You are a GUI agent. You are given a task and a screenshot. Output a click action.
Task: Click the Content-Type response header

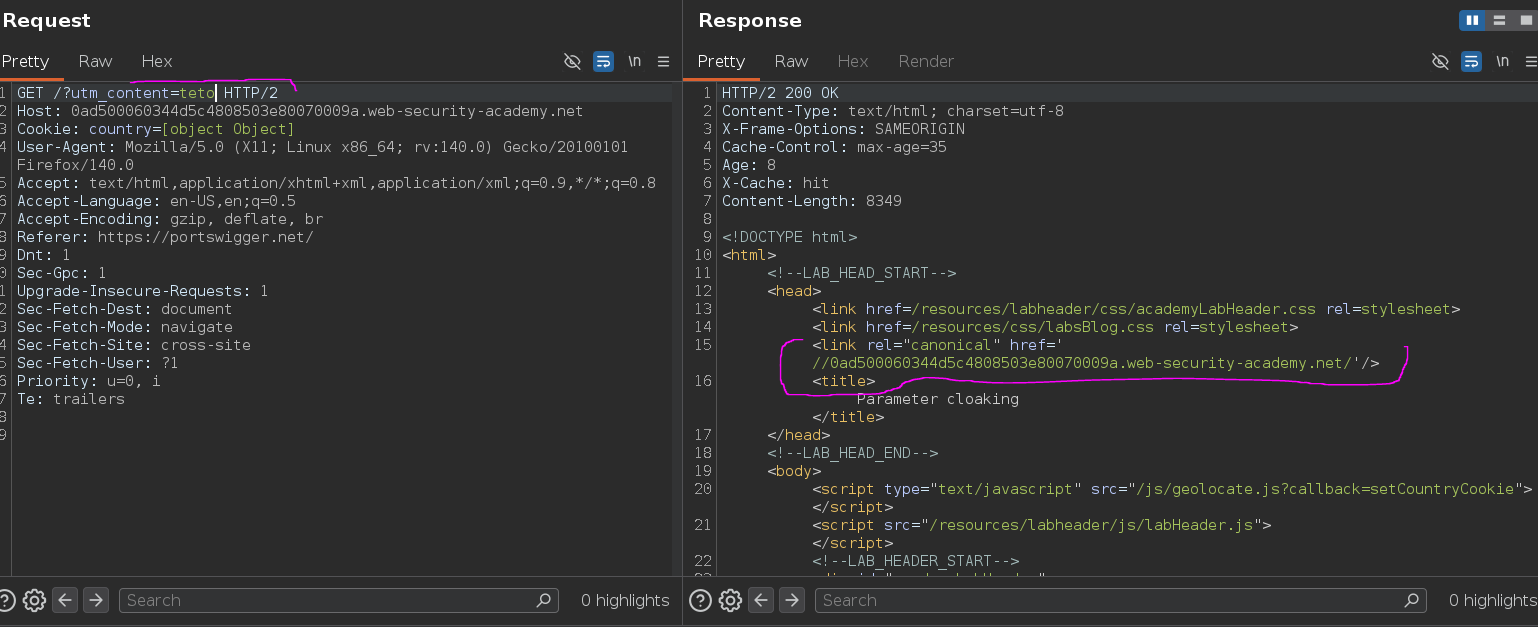coord(893,111)
